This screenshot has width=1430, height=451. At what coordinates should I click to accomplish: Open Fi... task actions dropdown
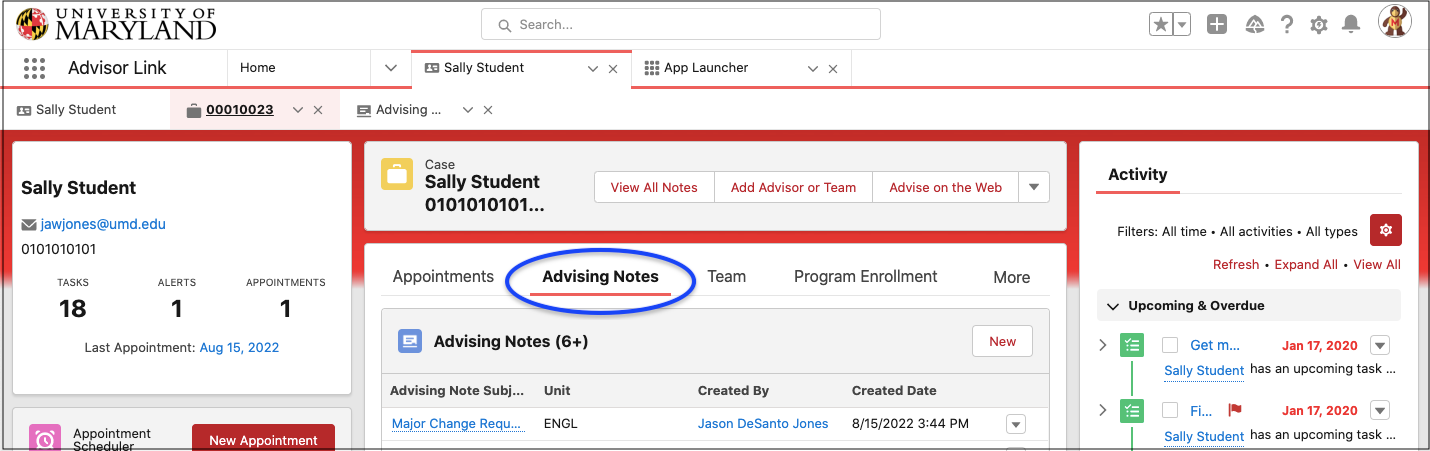1380,410
